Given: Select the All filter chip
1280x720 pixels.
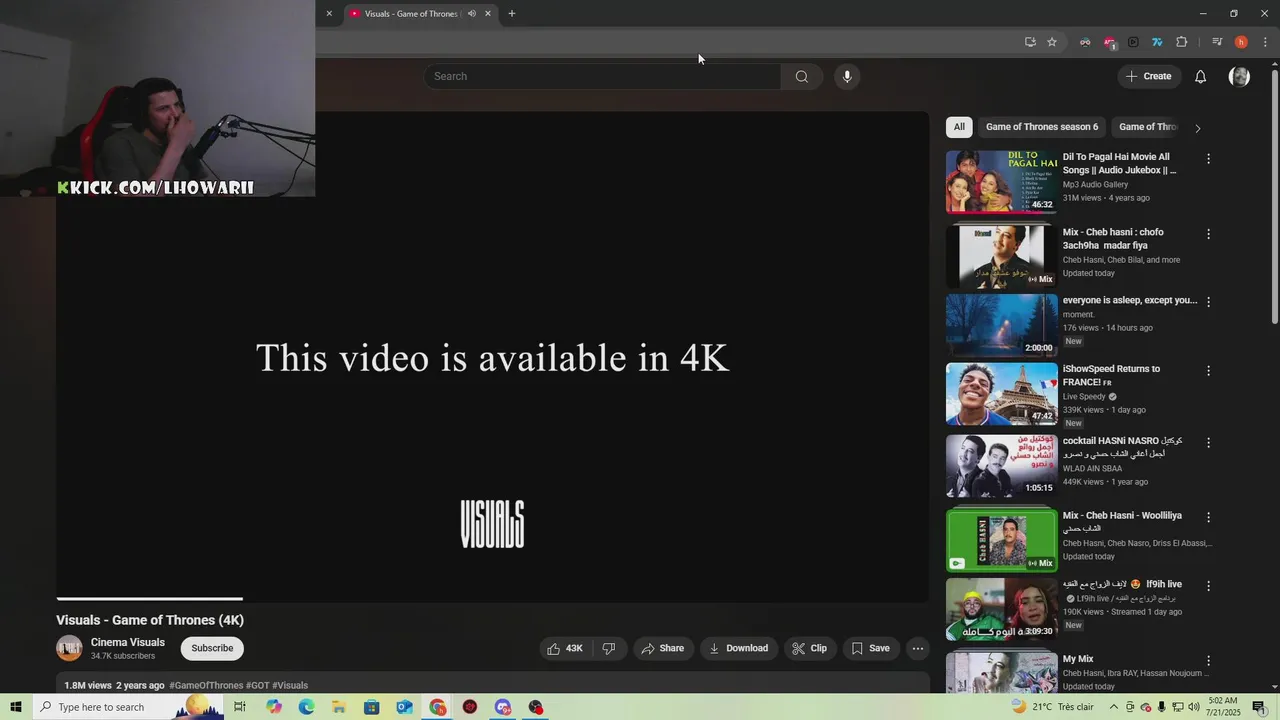Looking at the screenshot, I should [x=959, y=127].
